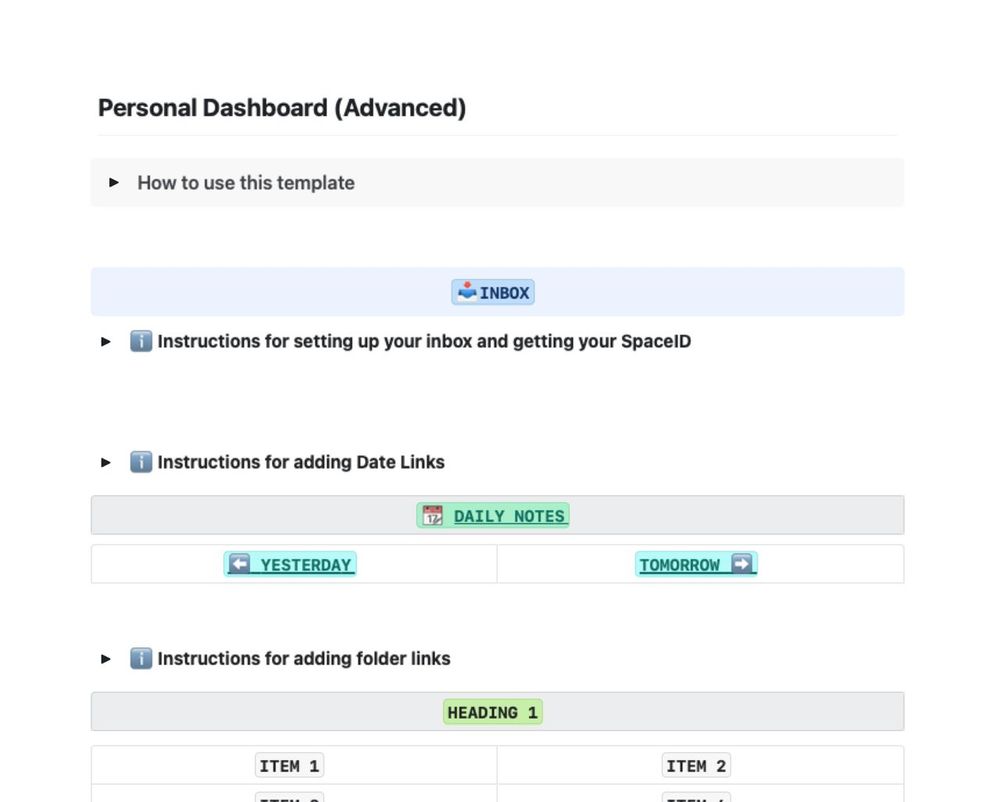The width and height of the screenshot is (1000, 802).
Task: Go to the TOMORROW note link
Action: click(680, 565)
